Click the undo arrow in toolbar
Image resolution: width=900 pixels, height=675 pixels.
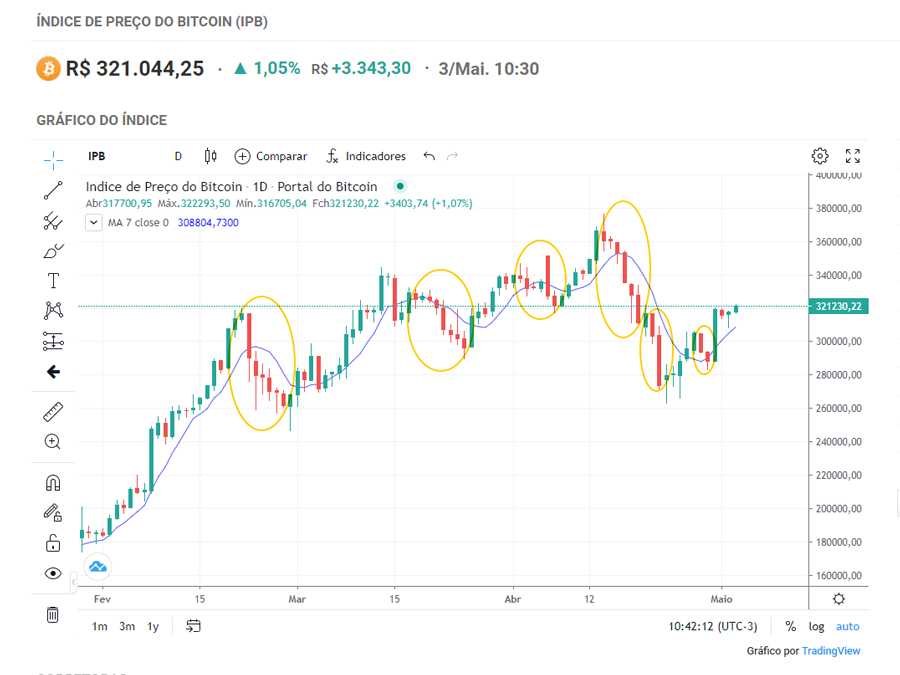429,156
